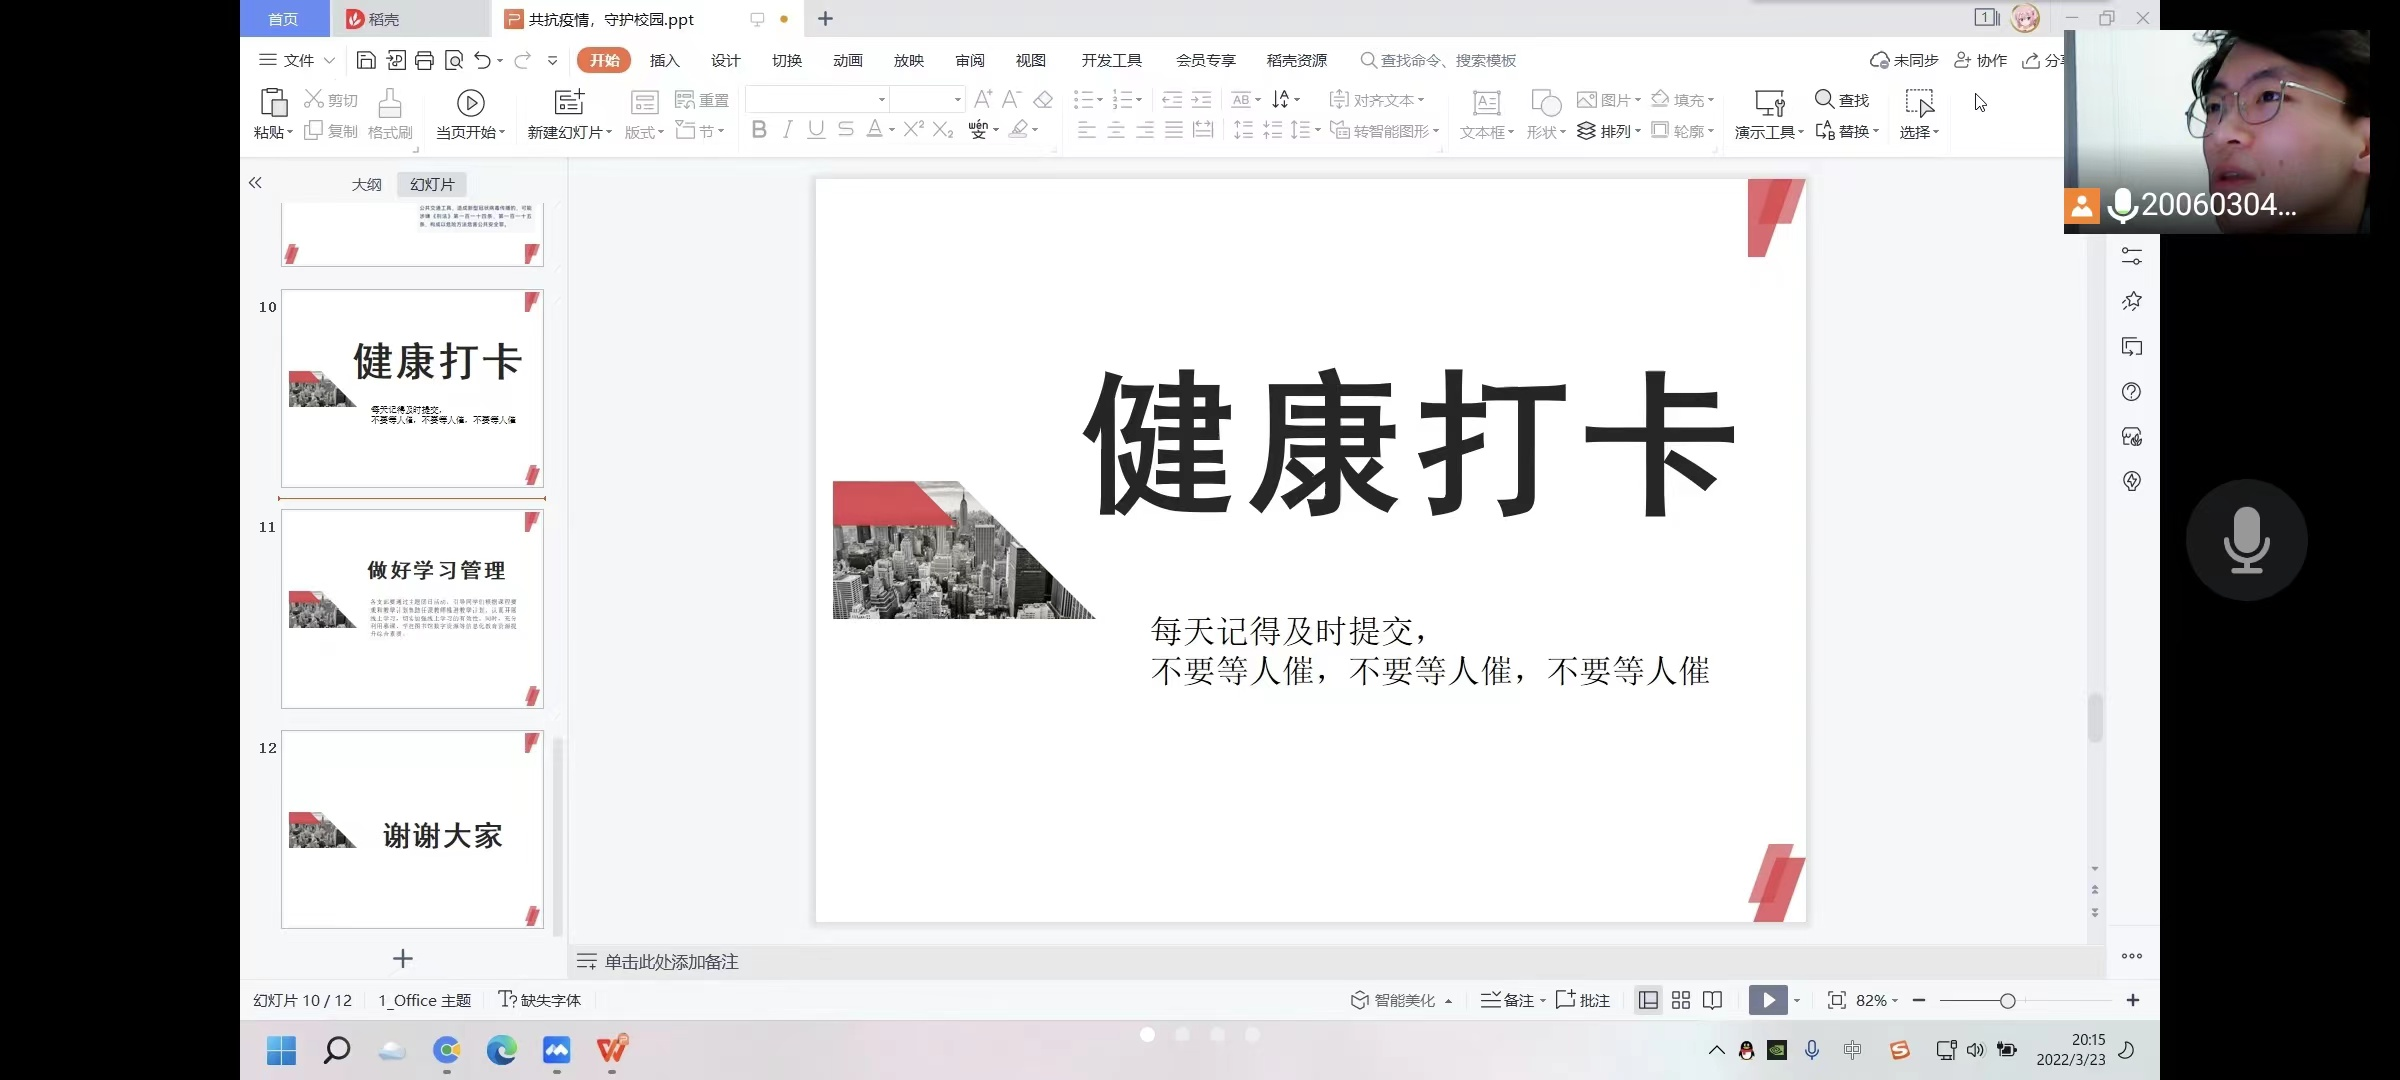Viewport: 2400px width, 1080px height.
Task: Toggle Superscript formatting
Action: coord(913,130)
